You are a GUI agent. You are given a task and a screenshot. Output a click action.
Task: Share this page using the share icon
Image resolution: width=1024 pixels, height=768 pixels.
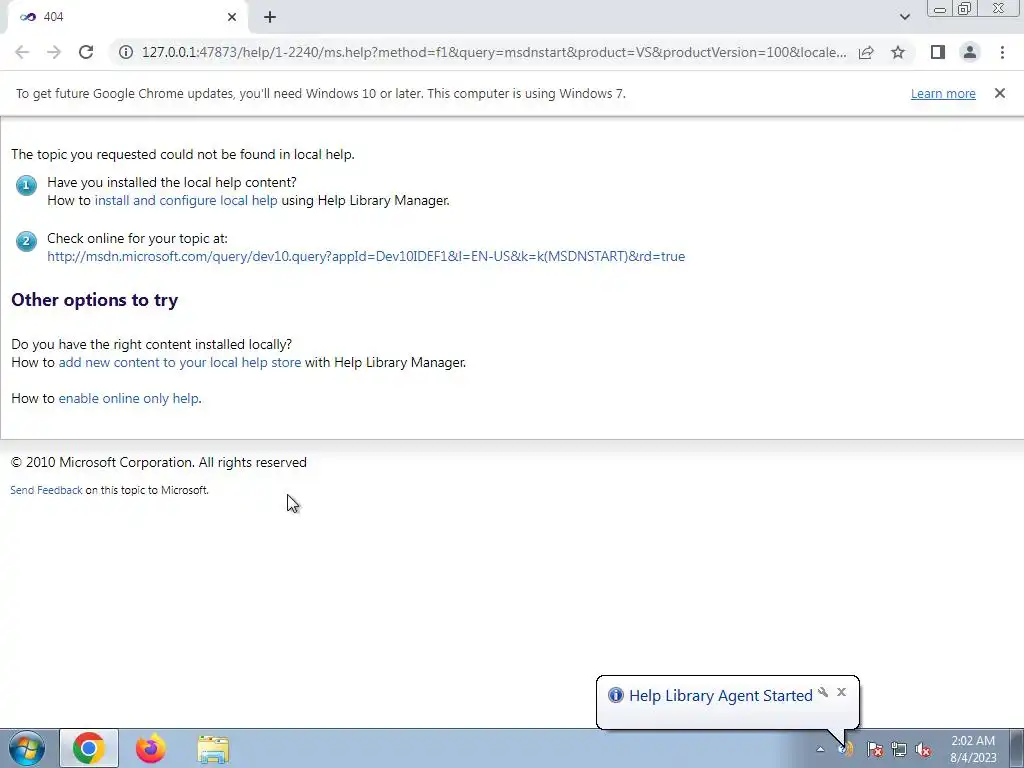coord(866,52)
